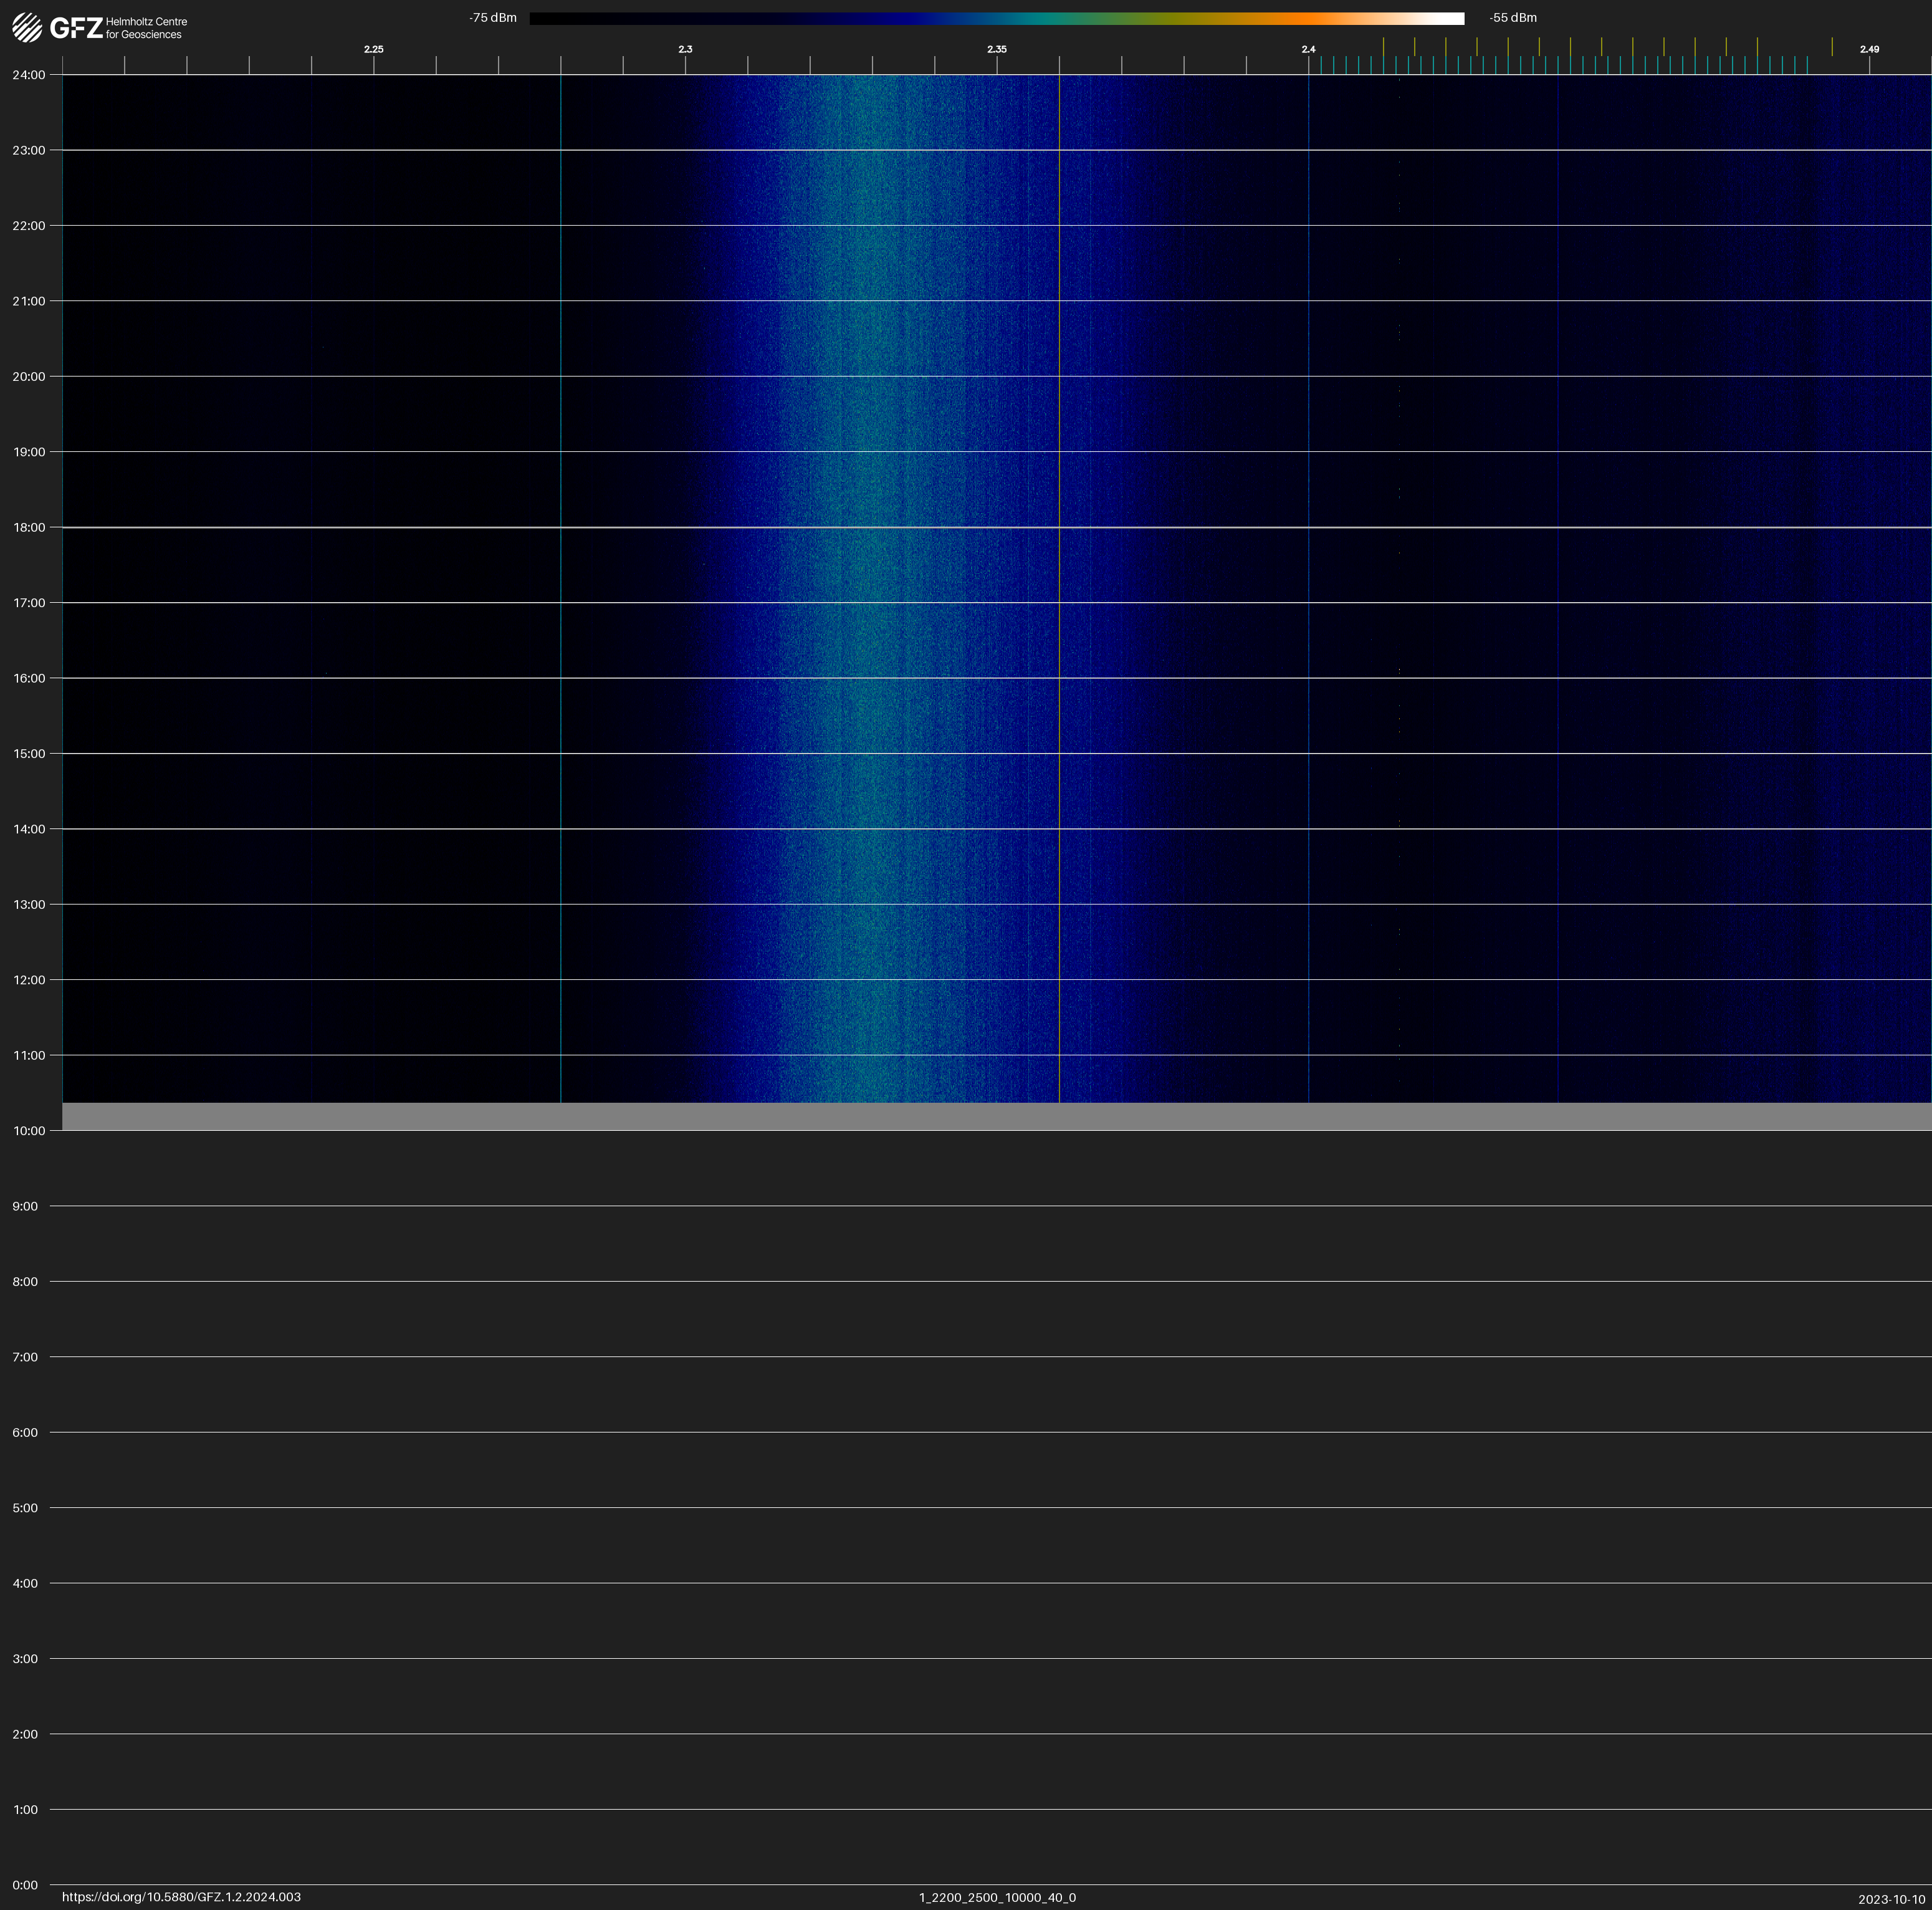
Task: Click the 10:00 time axis label
Action: [x=29, y=1131]
